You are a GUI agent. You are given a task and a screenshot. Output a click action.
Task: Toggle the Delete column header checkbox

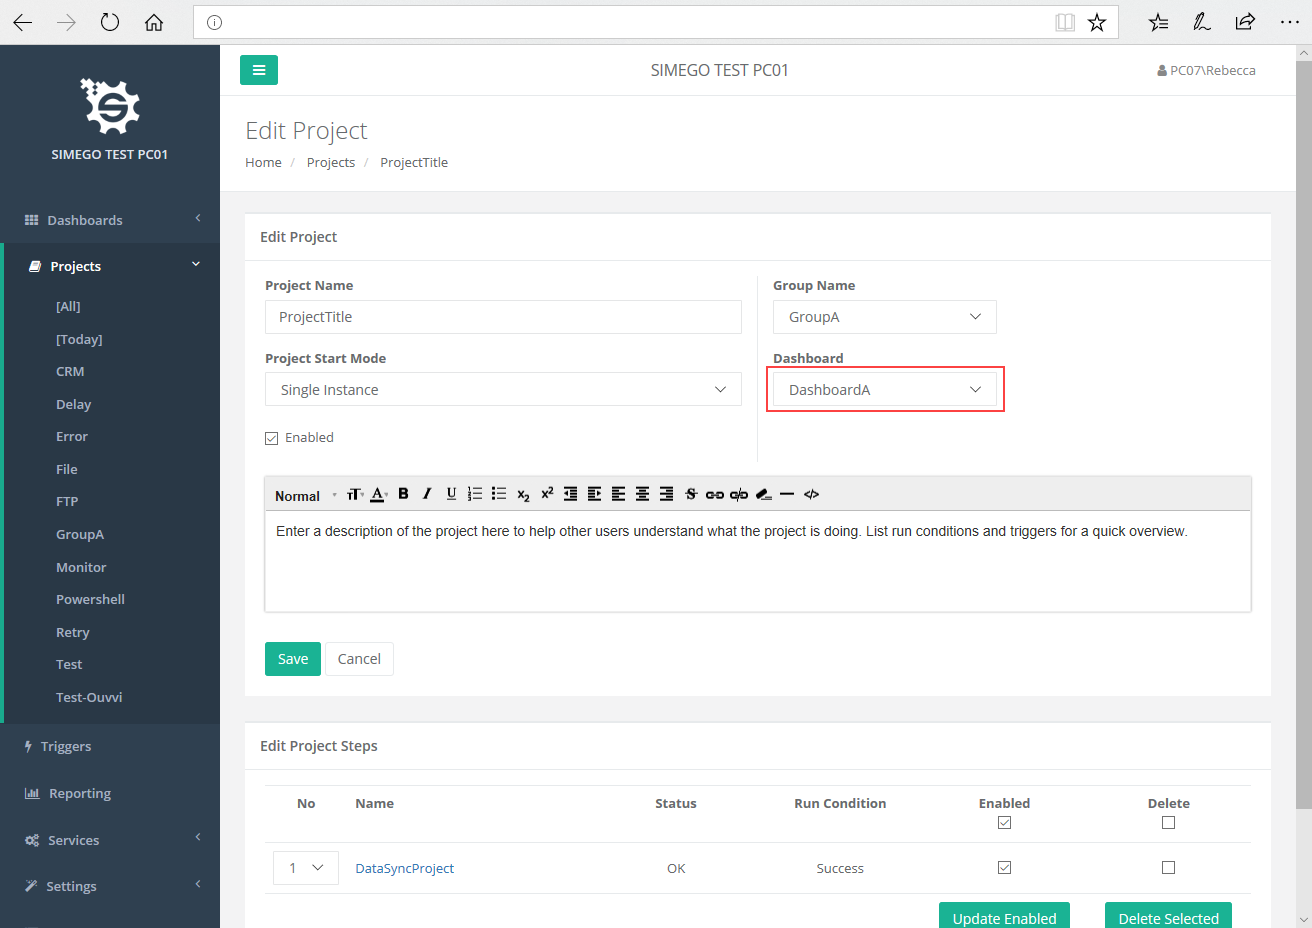click(1168, 822)
